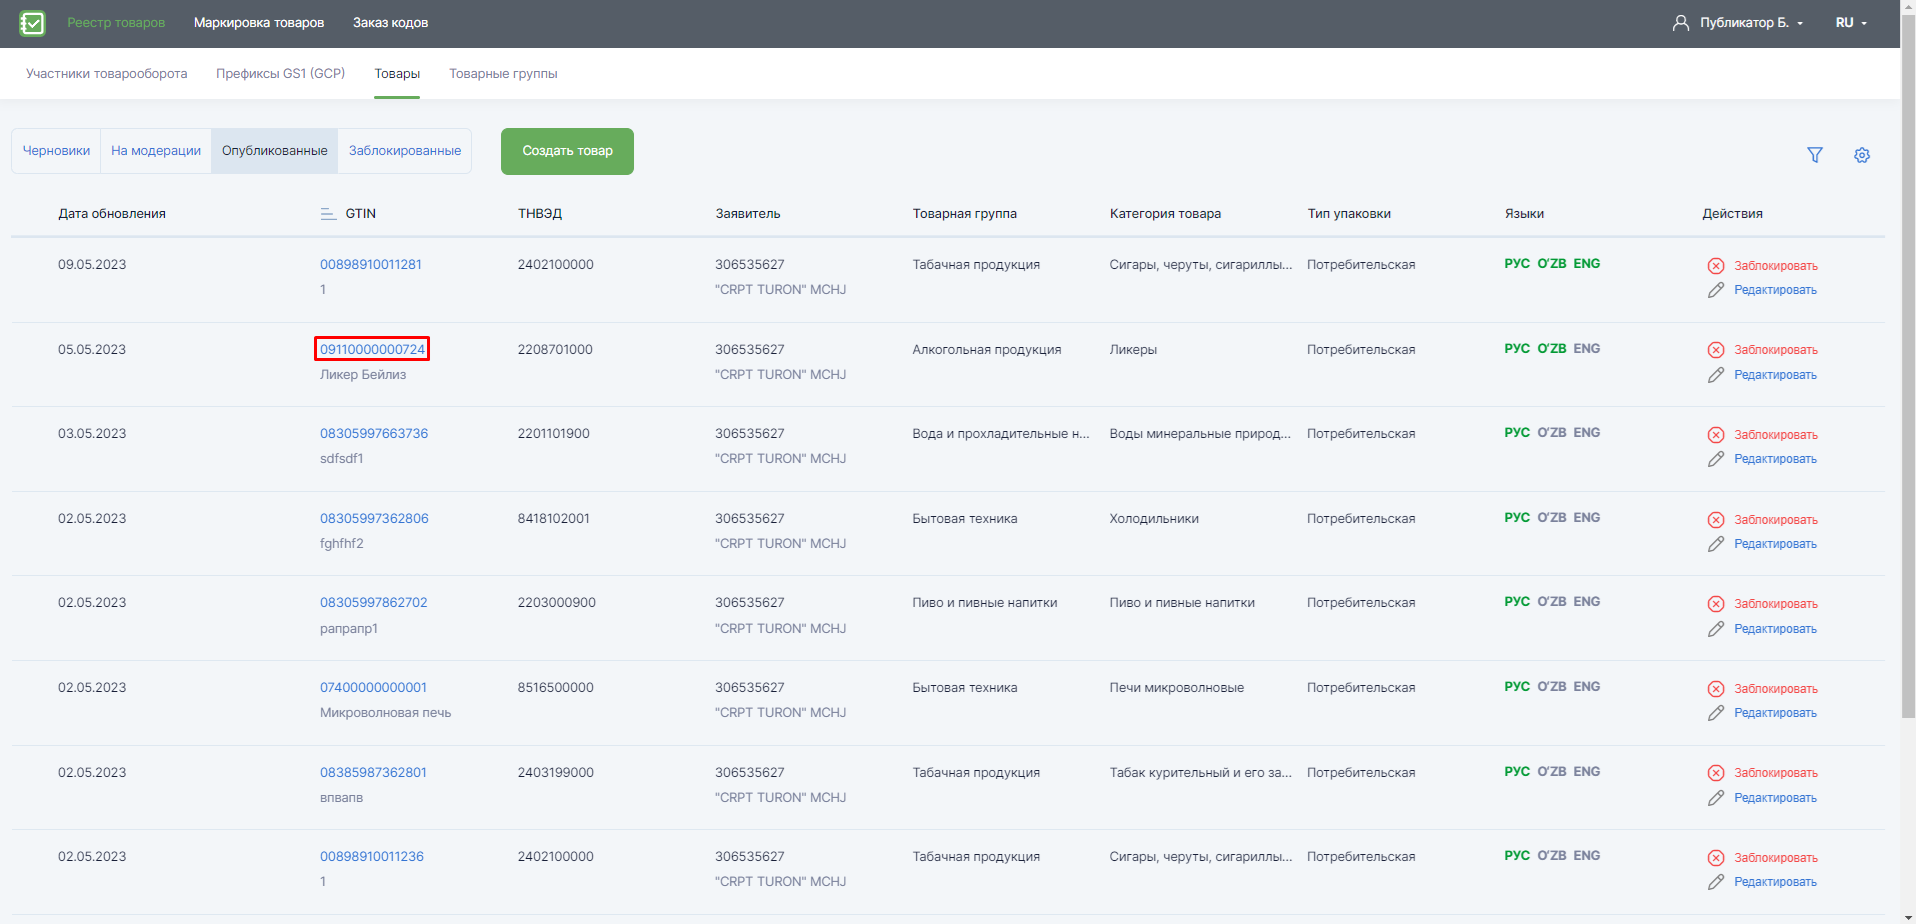Click block icon for Ликер Бейлиз row
Screen dimensions: 1916x924
pyautogui.click(x=1716, y=350)
